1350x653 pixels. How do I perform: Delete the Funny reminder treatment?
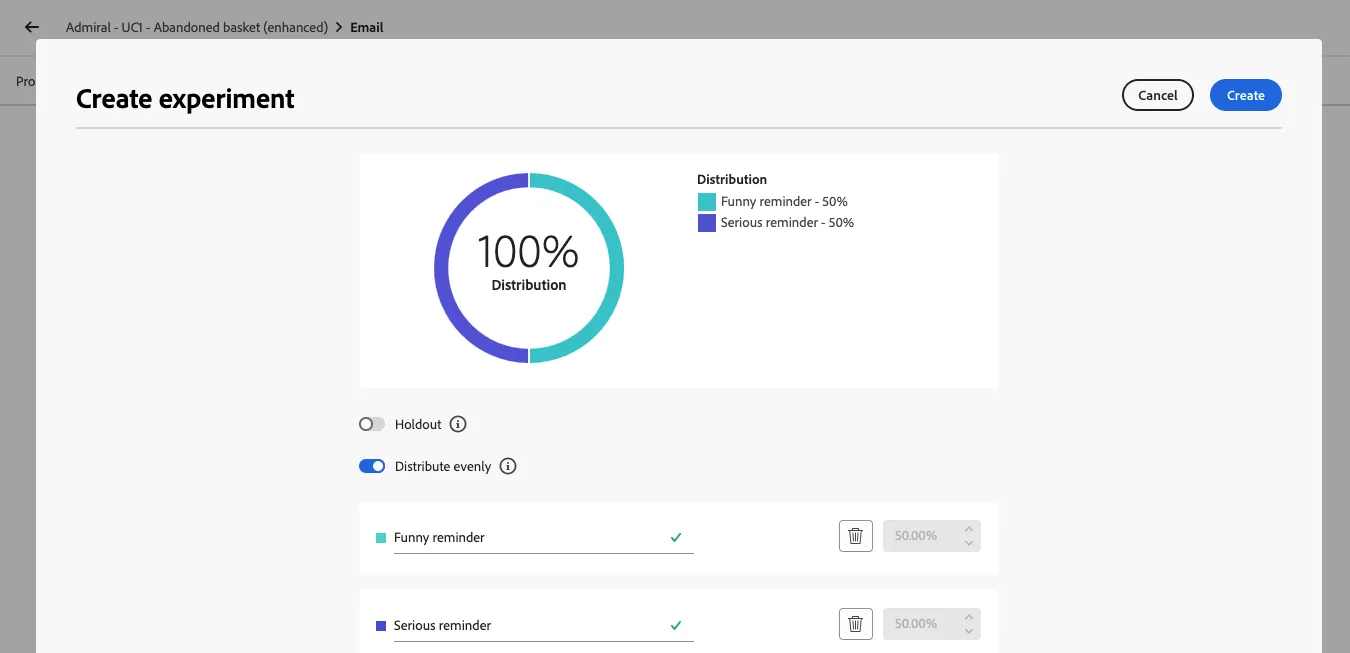tap(856, 536)
